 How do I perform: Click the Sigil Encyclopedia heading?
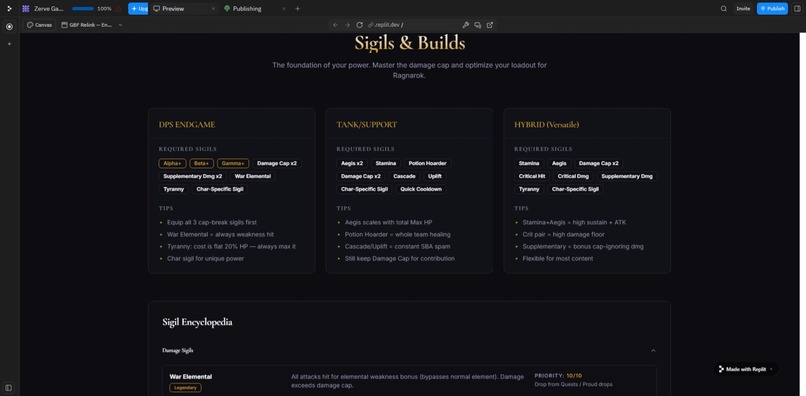(x=197, y=322)
